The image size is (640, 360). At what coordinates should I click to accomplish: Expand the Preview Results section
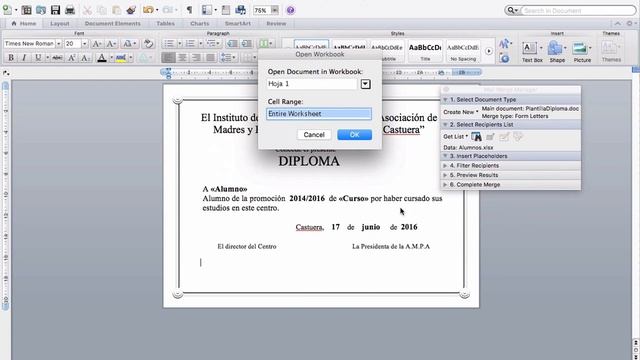(x=445, y=175)
